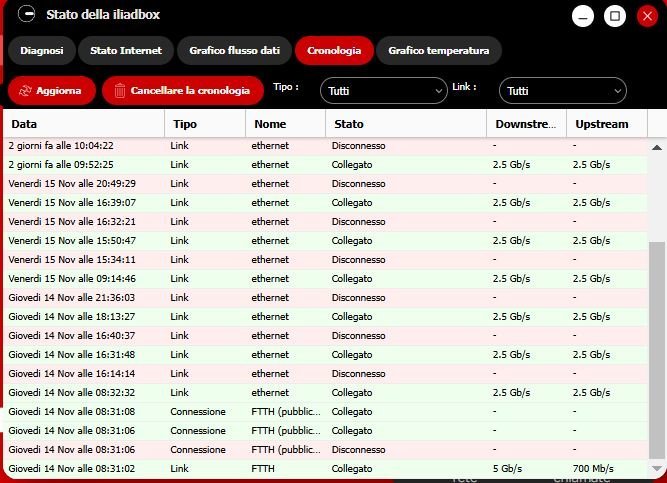The image size is (667, 483).
Task: Click the vertical scrollbar thumb
Action: coord(657,350)
